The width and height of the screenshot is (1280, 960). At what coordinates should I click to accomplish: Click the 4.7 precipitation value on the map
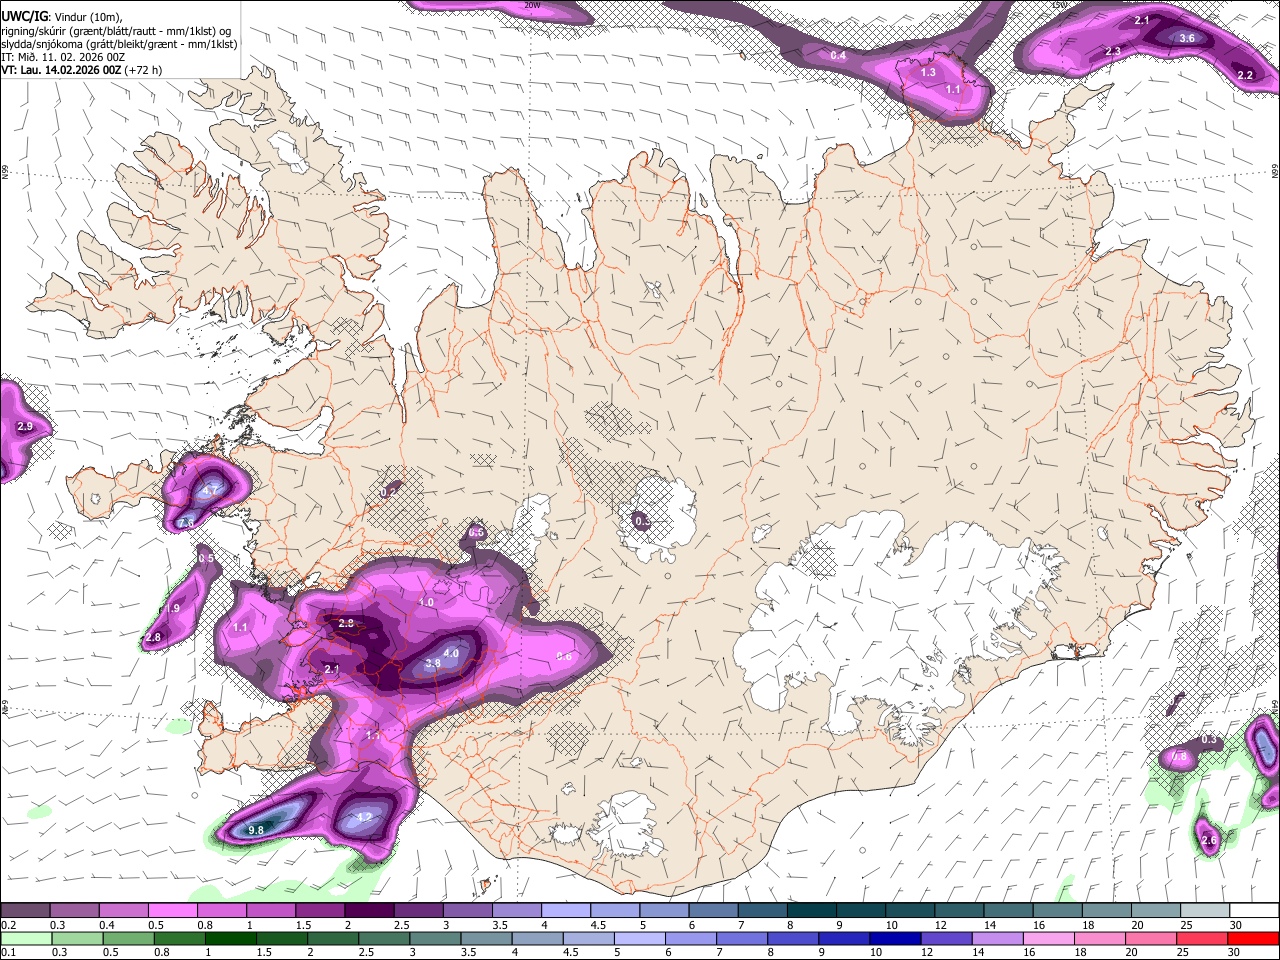210,491
